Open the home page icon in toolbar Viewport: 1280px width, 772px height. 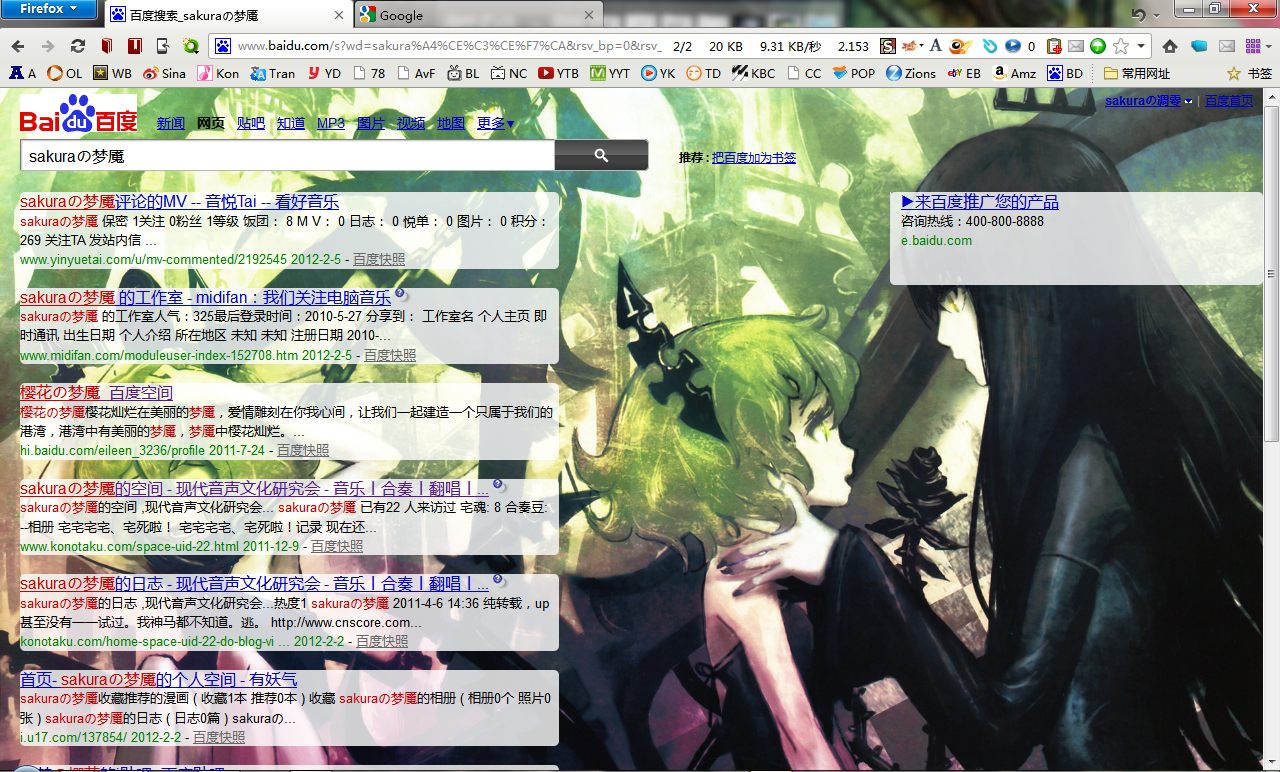(x=1170, y=46)
